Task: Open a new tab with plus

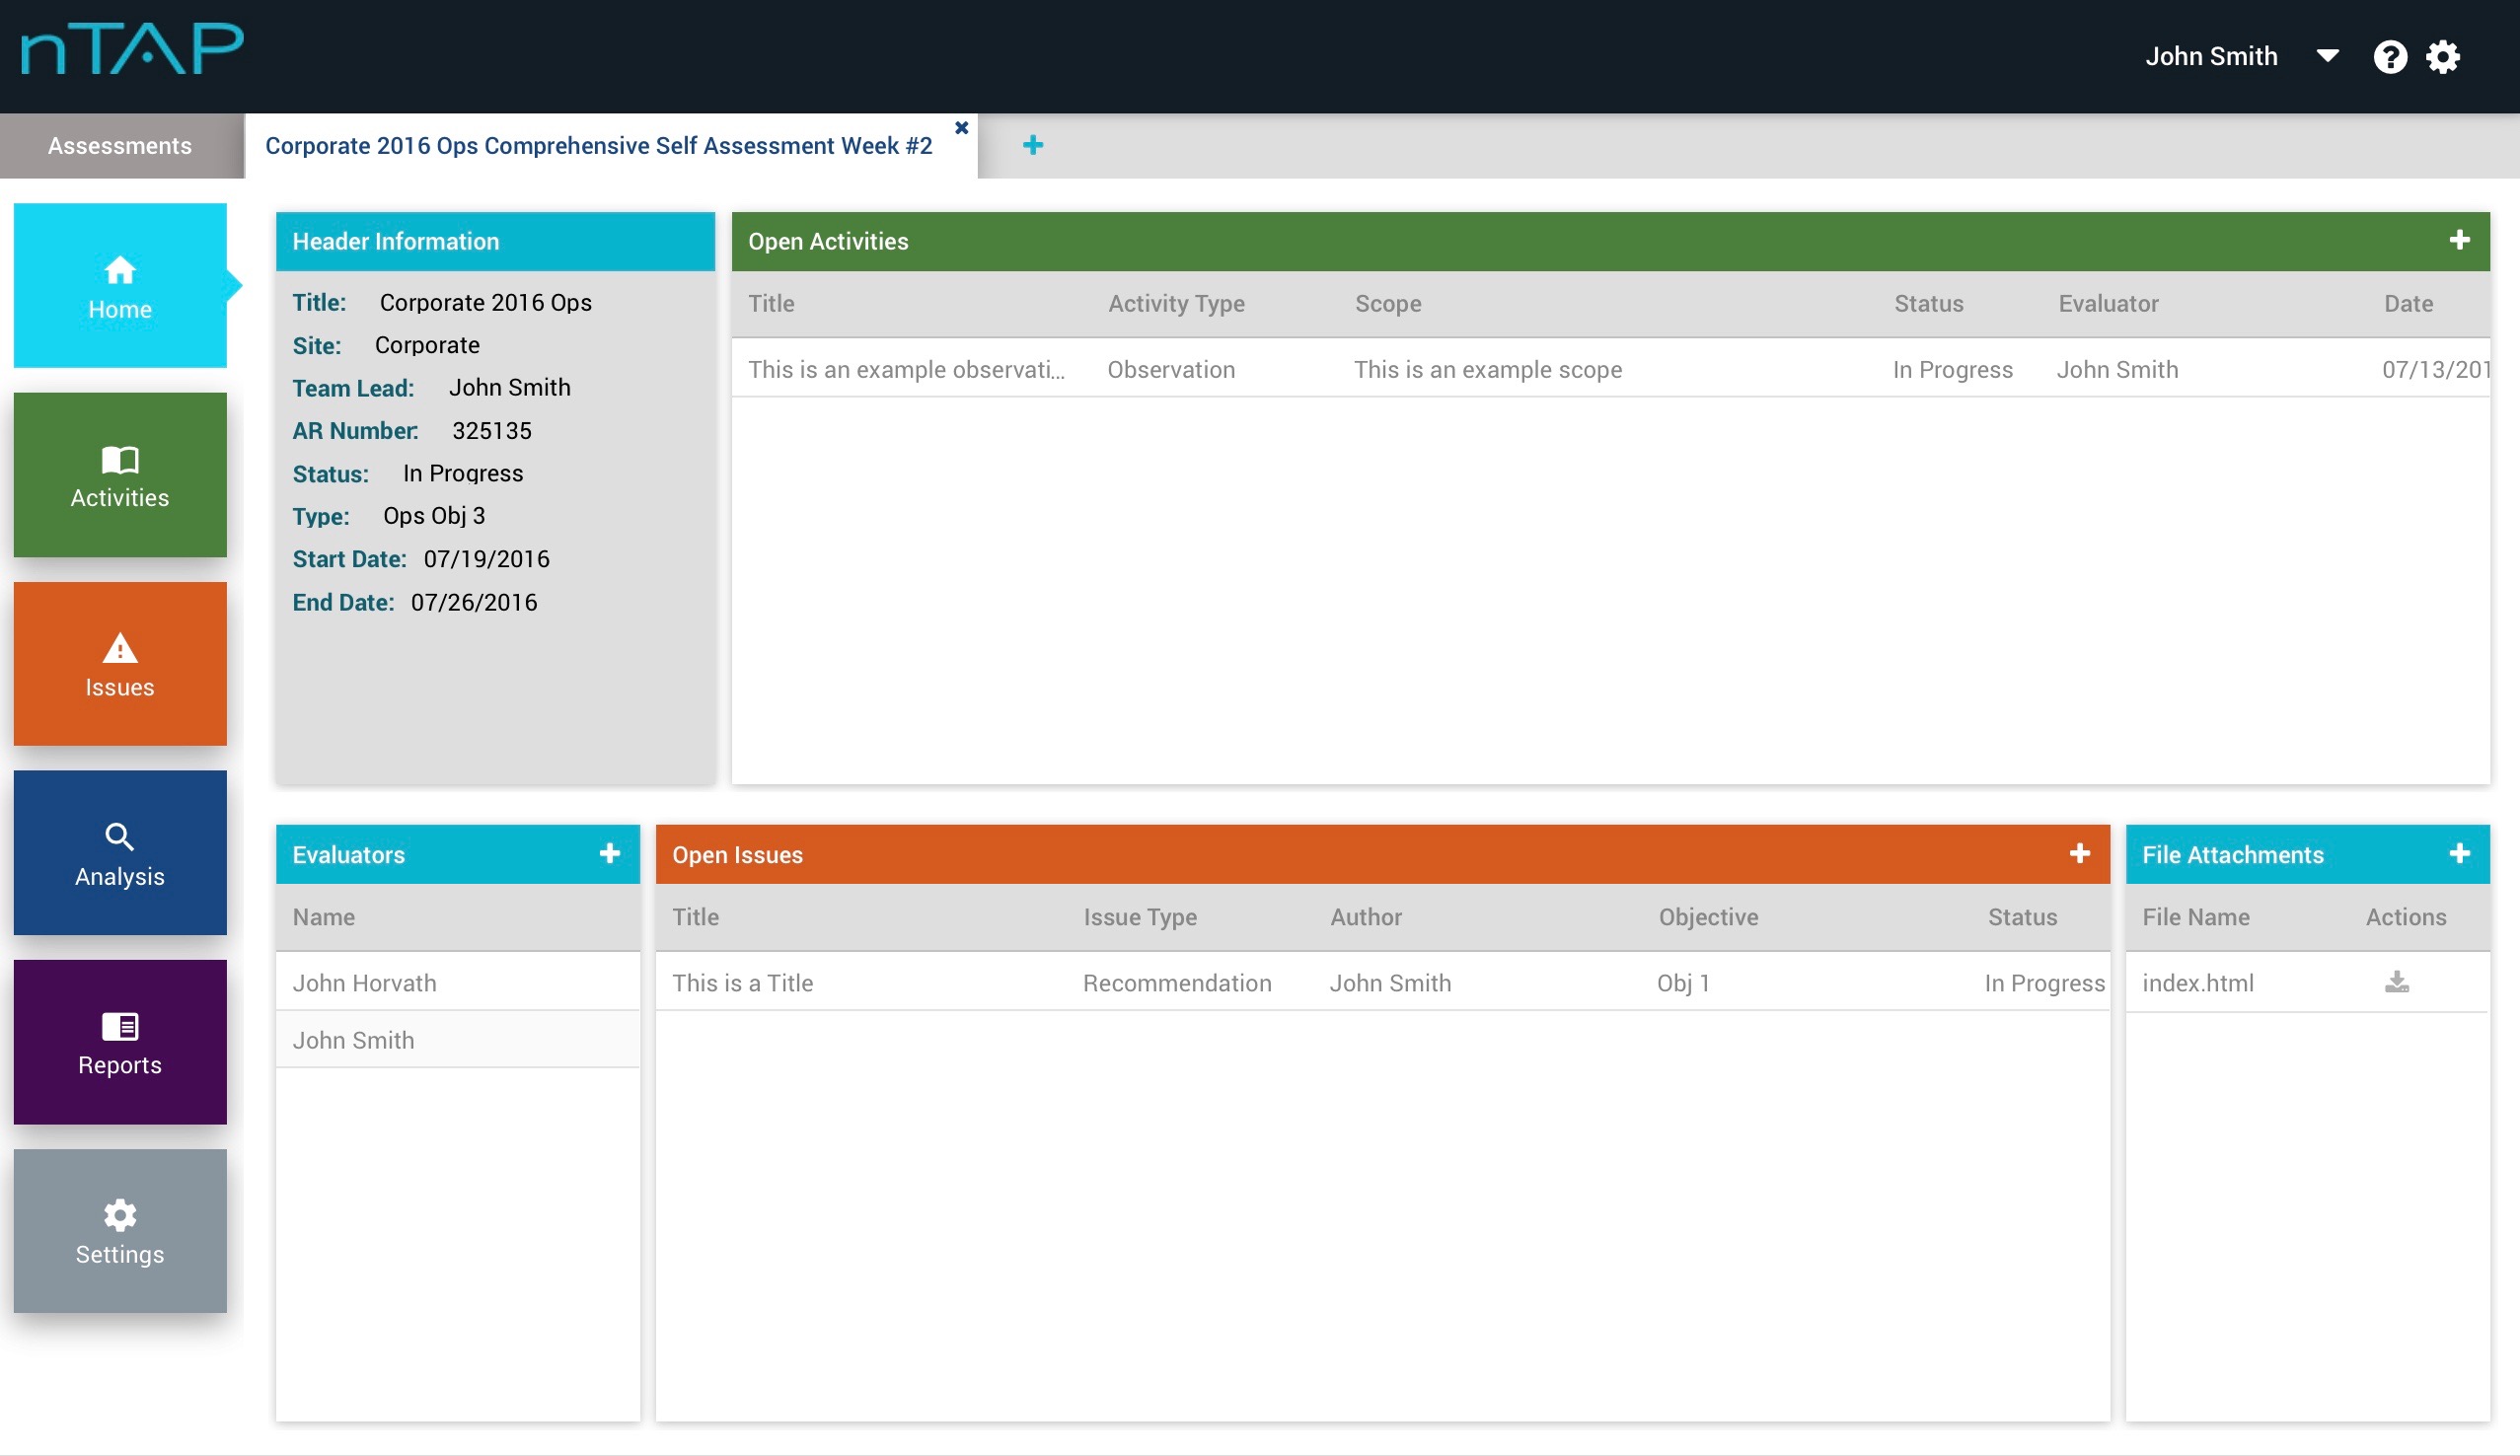Action: [x=1033, y=146]
